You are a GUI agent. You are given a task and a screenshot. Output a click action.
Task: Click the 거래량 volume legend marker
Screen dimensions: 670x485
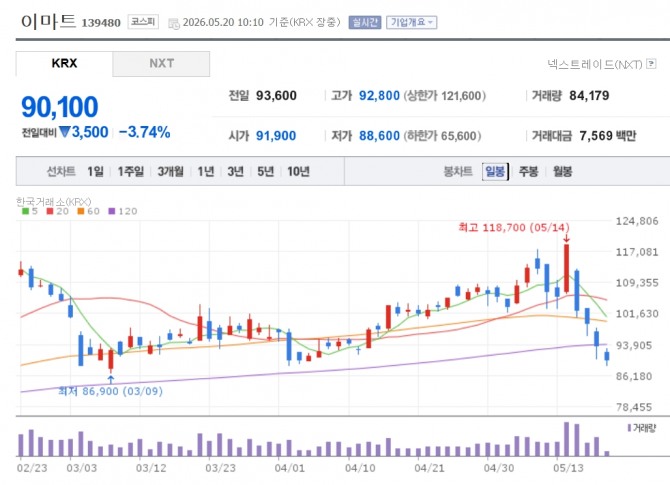(629, 428)
